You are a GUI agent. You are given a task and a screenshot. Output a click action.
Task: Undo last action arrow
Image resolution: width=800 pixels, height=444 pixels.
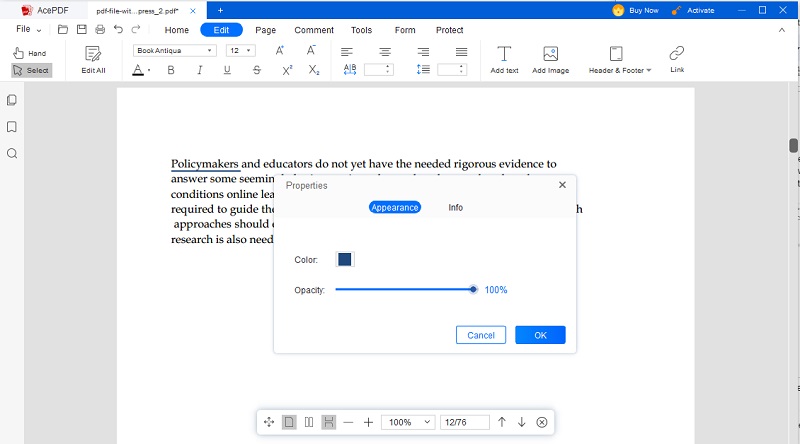click(118, 30)
